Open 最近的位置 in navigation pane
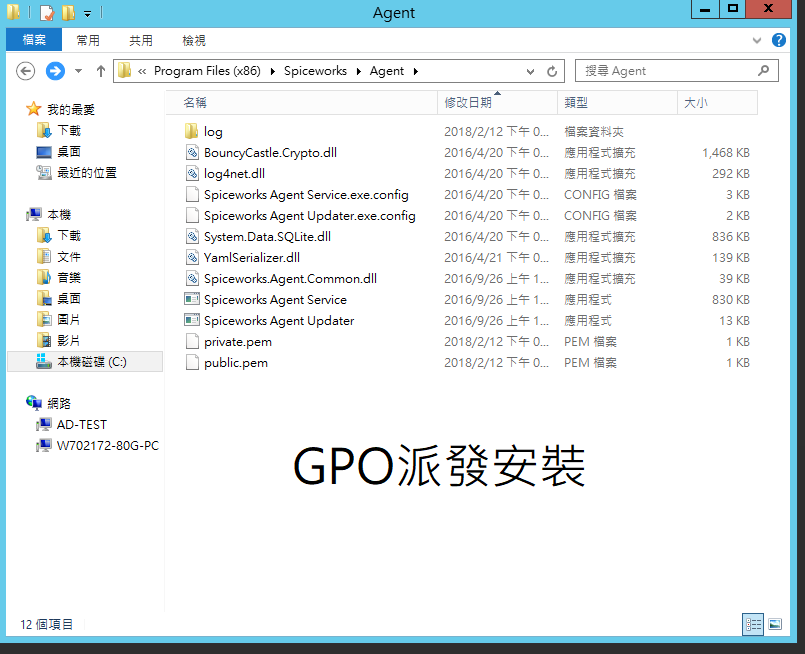 [87, 172]
